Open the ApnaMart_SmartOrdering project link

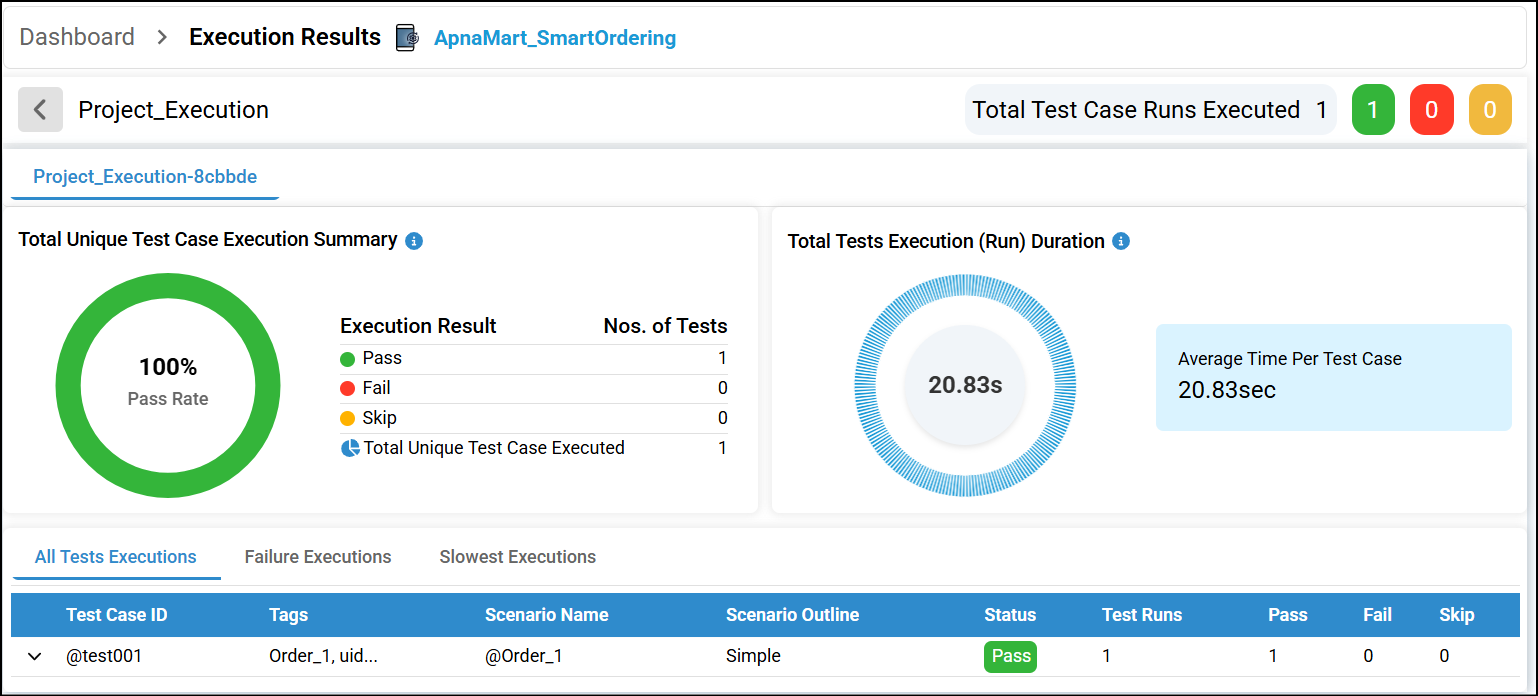(x=555, y=38)
